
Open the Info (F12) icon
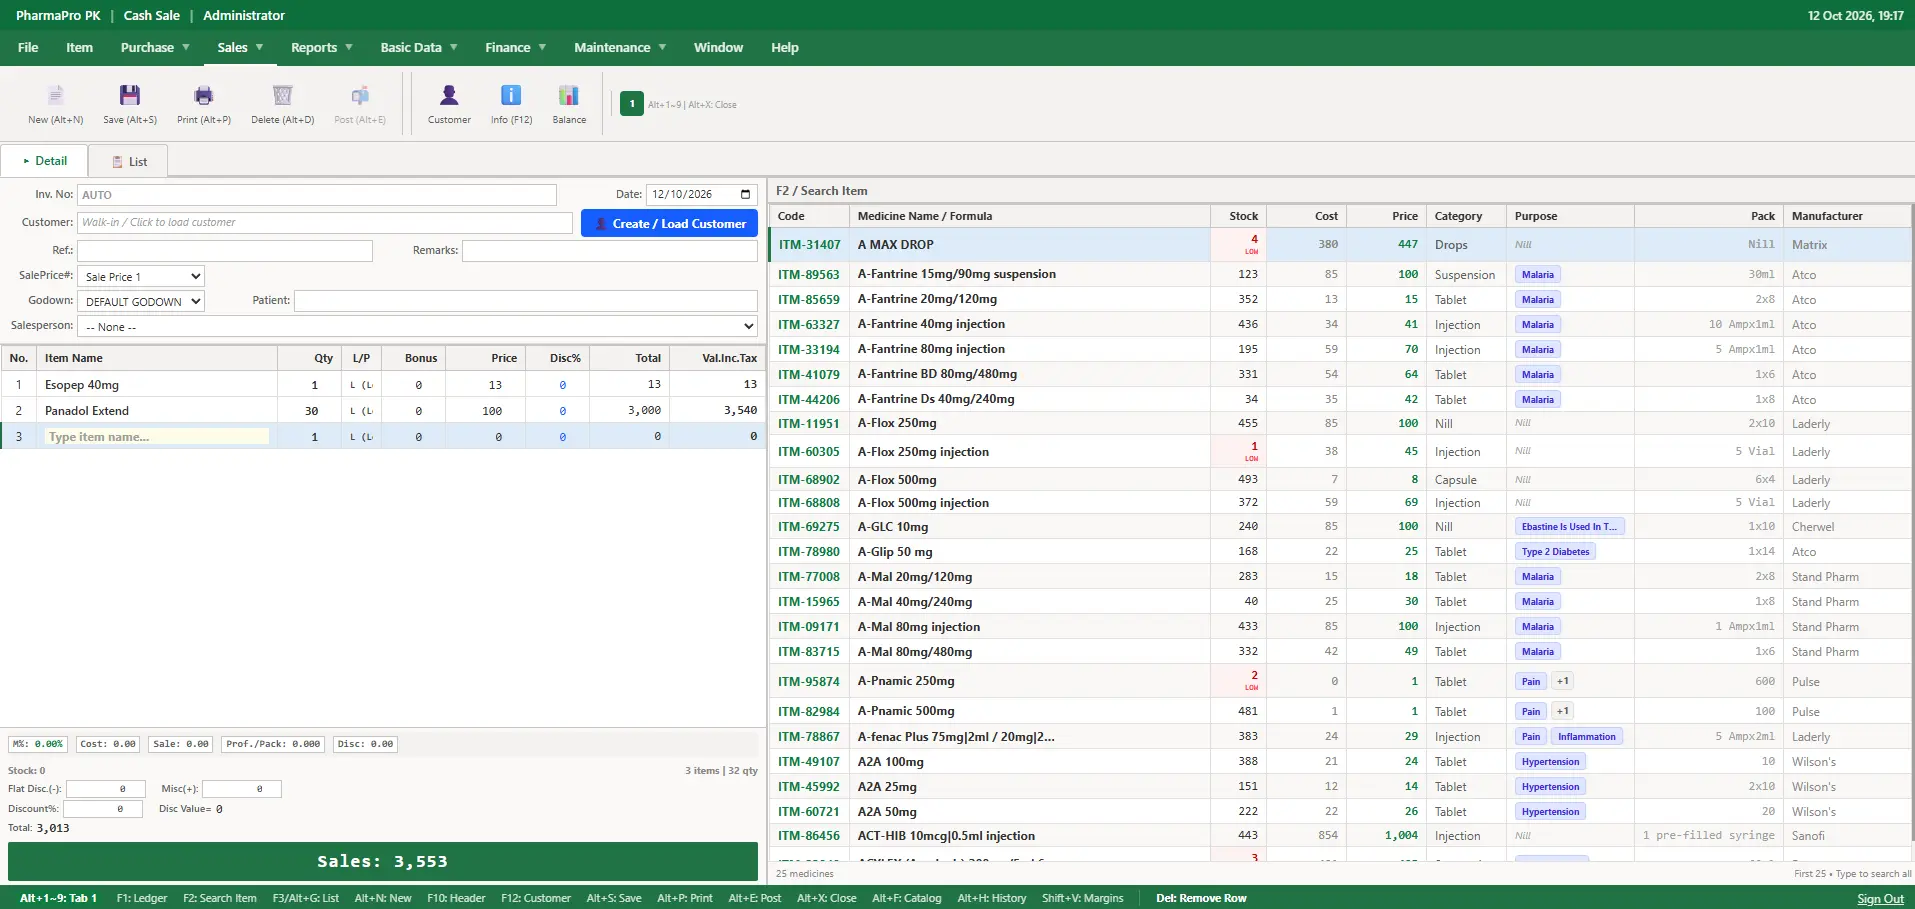511,96
